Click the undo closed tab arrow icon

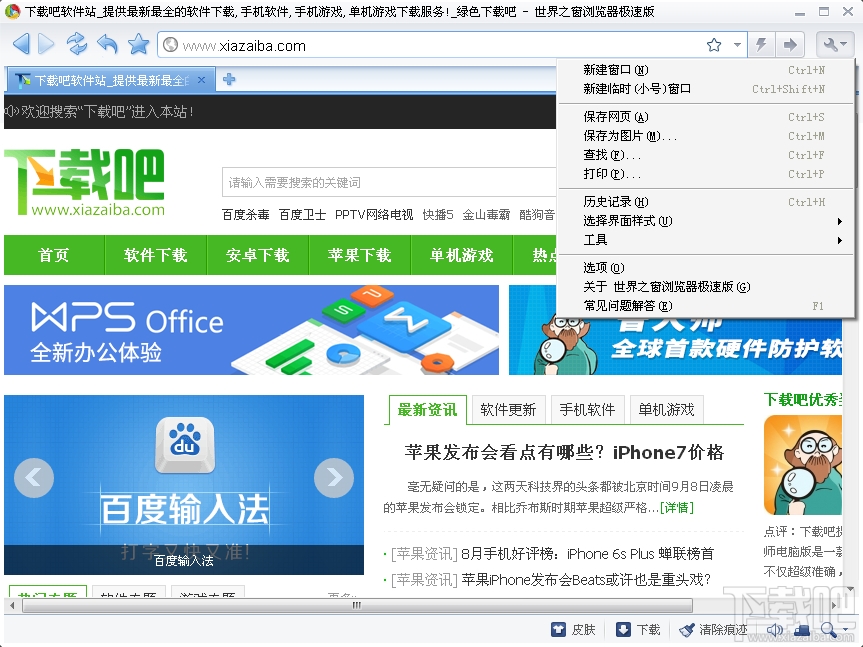[x=107, y=44]
